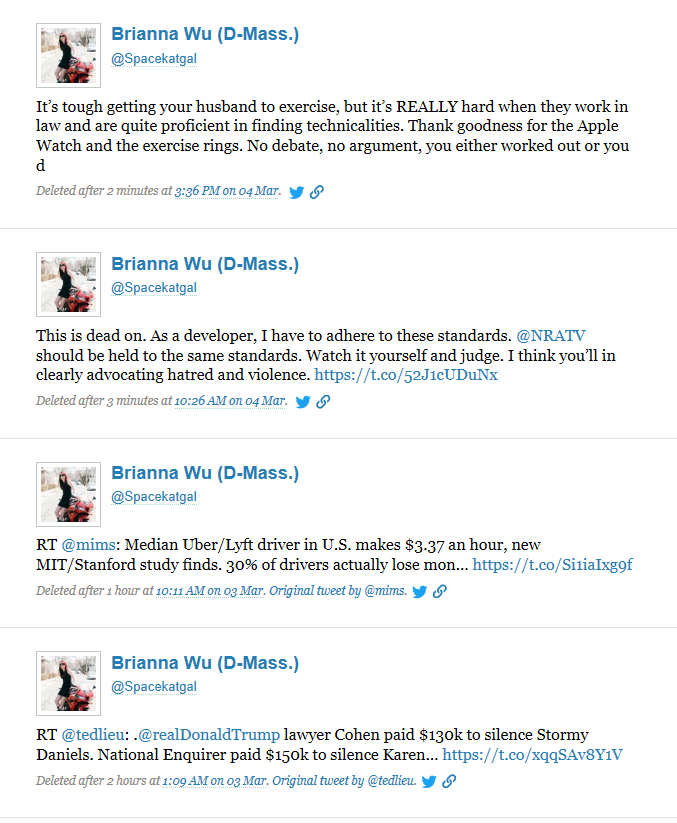Click permalink chain icon on Apple Watch tweet

tap(316, 192)
